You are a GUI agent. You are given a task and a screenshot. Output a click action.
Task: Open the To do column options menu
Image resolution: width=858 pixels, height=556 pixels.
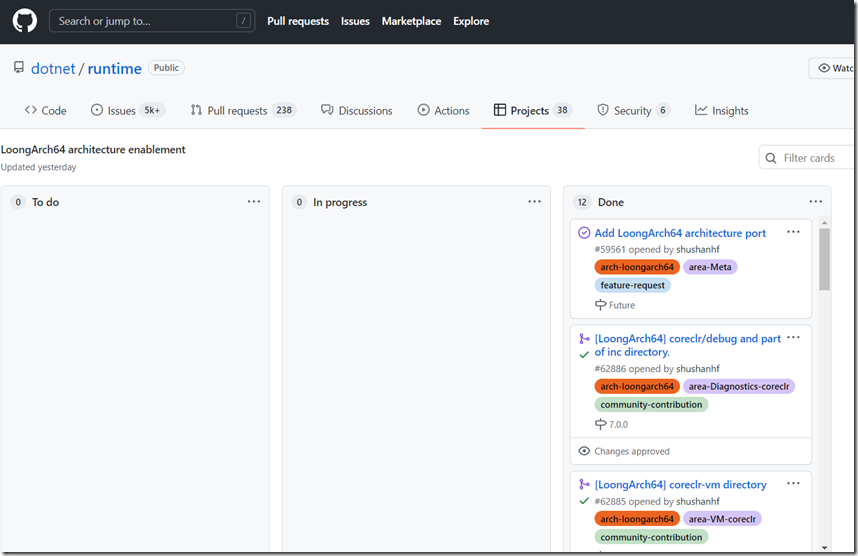254,202
